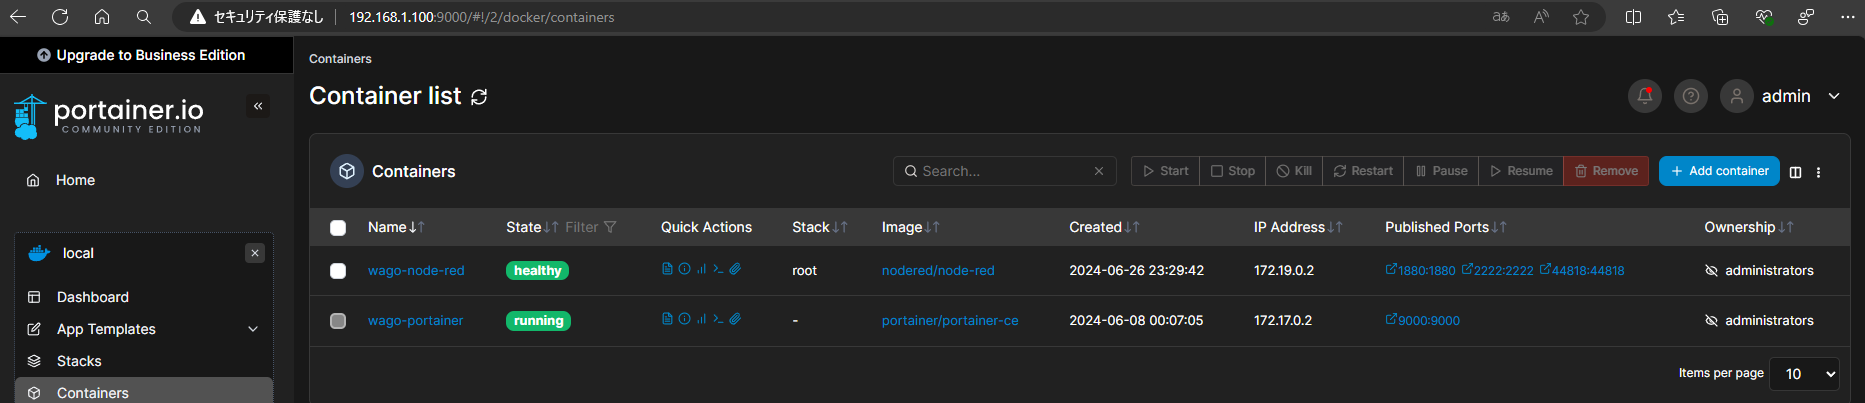Sort containers by IP Address
The height and width of the screenshot is (403, 1865).
(1298, 227)
